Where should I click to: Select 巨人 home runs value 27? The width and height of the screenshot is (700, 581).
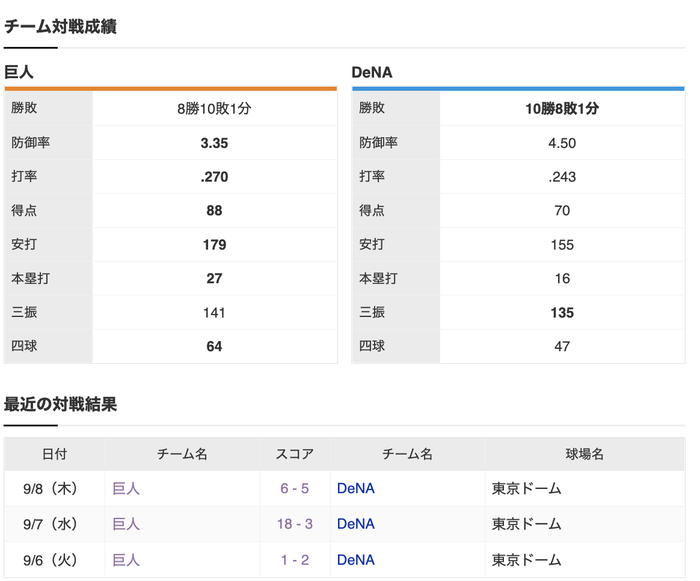[x=214, y=278]
